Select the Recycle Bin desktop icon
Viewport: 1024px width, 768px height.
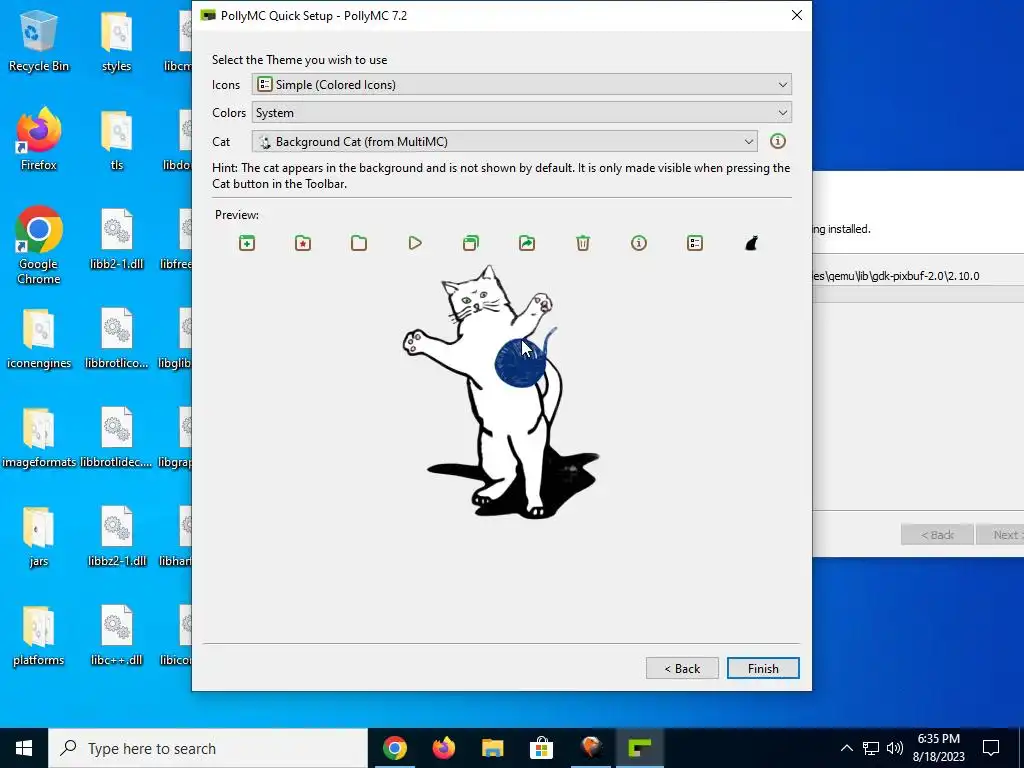coord(39,40)
